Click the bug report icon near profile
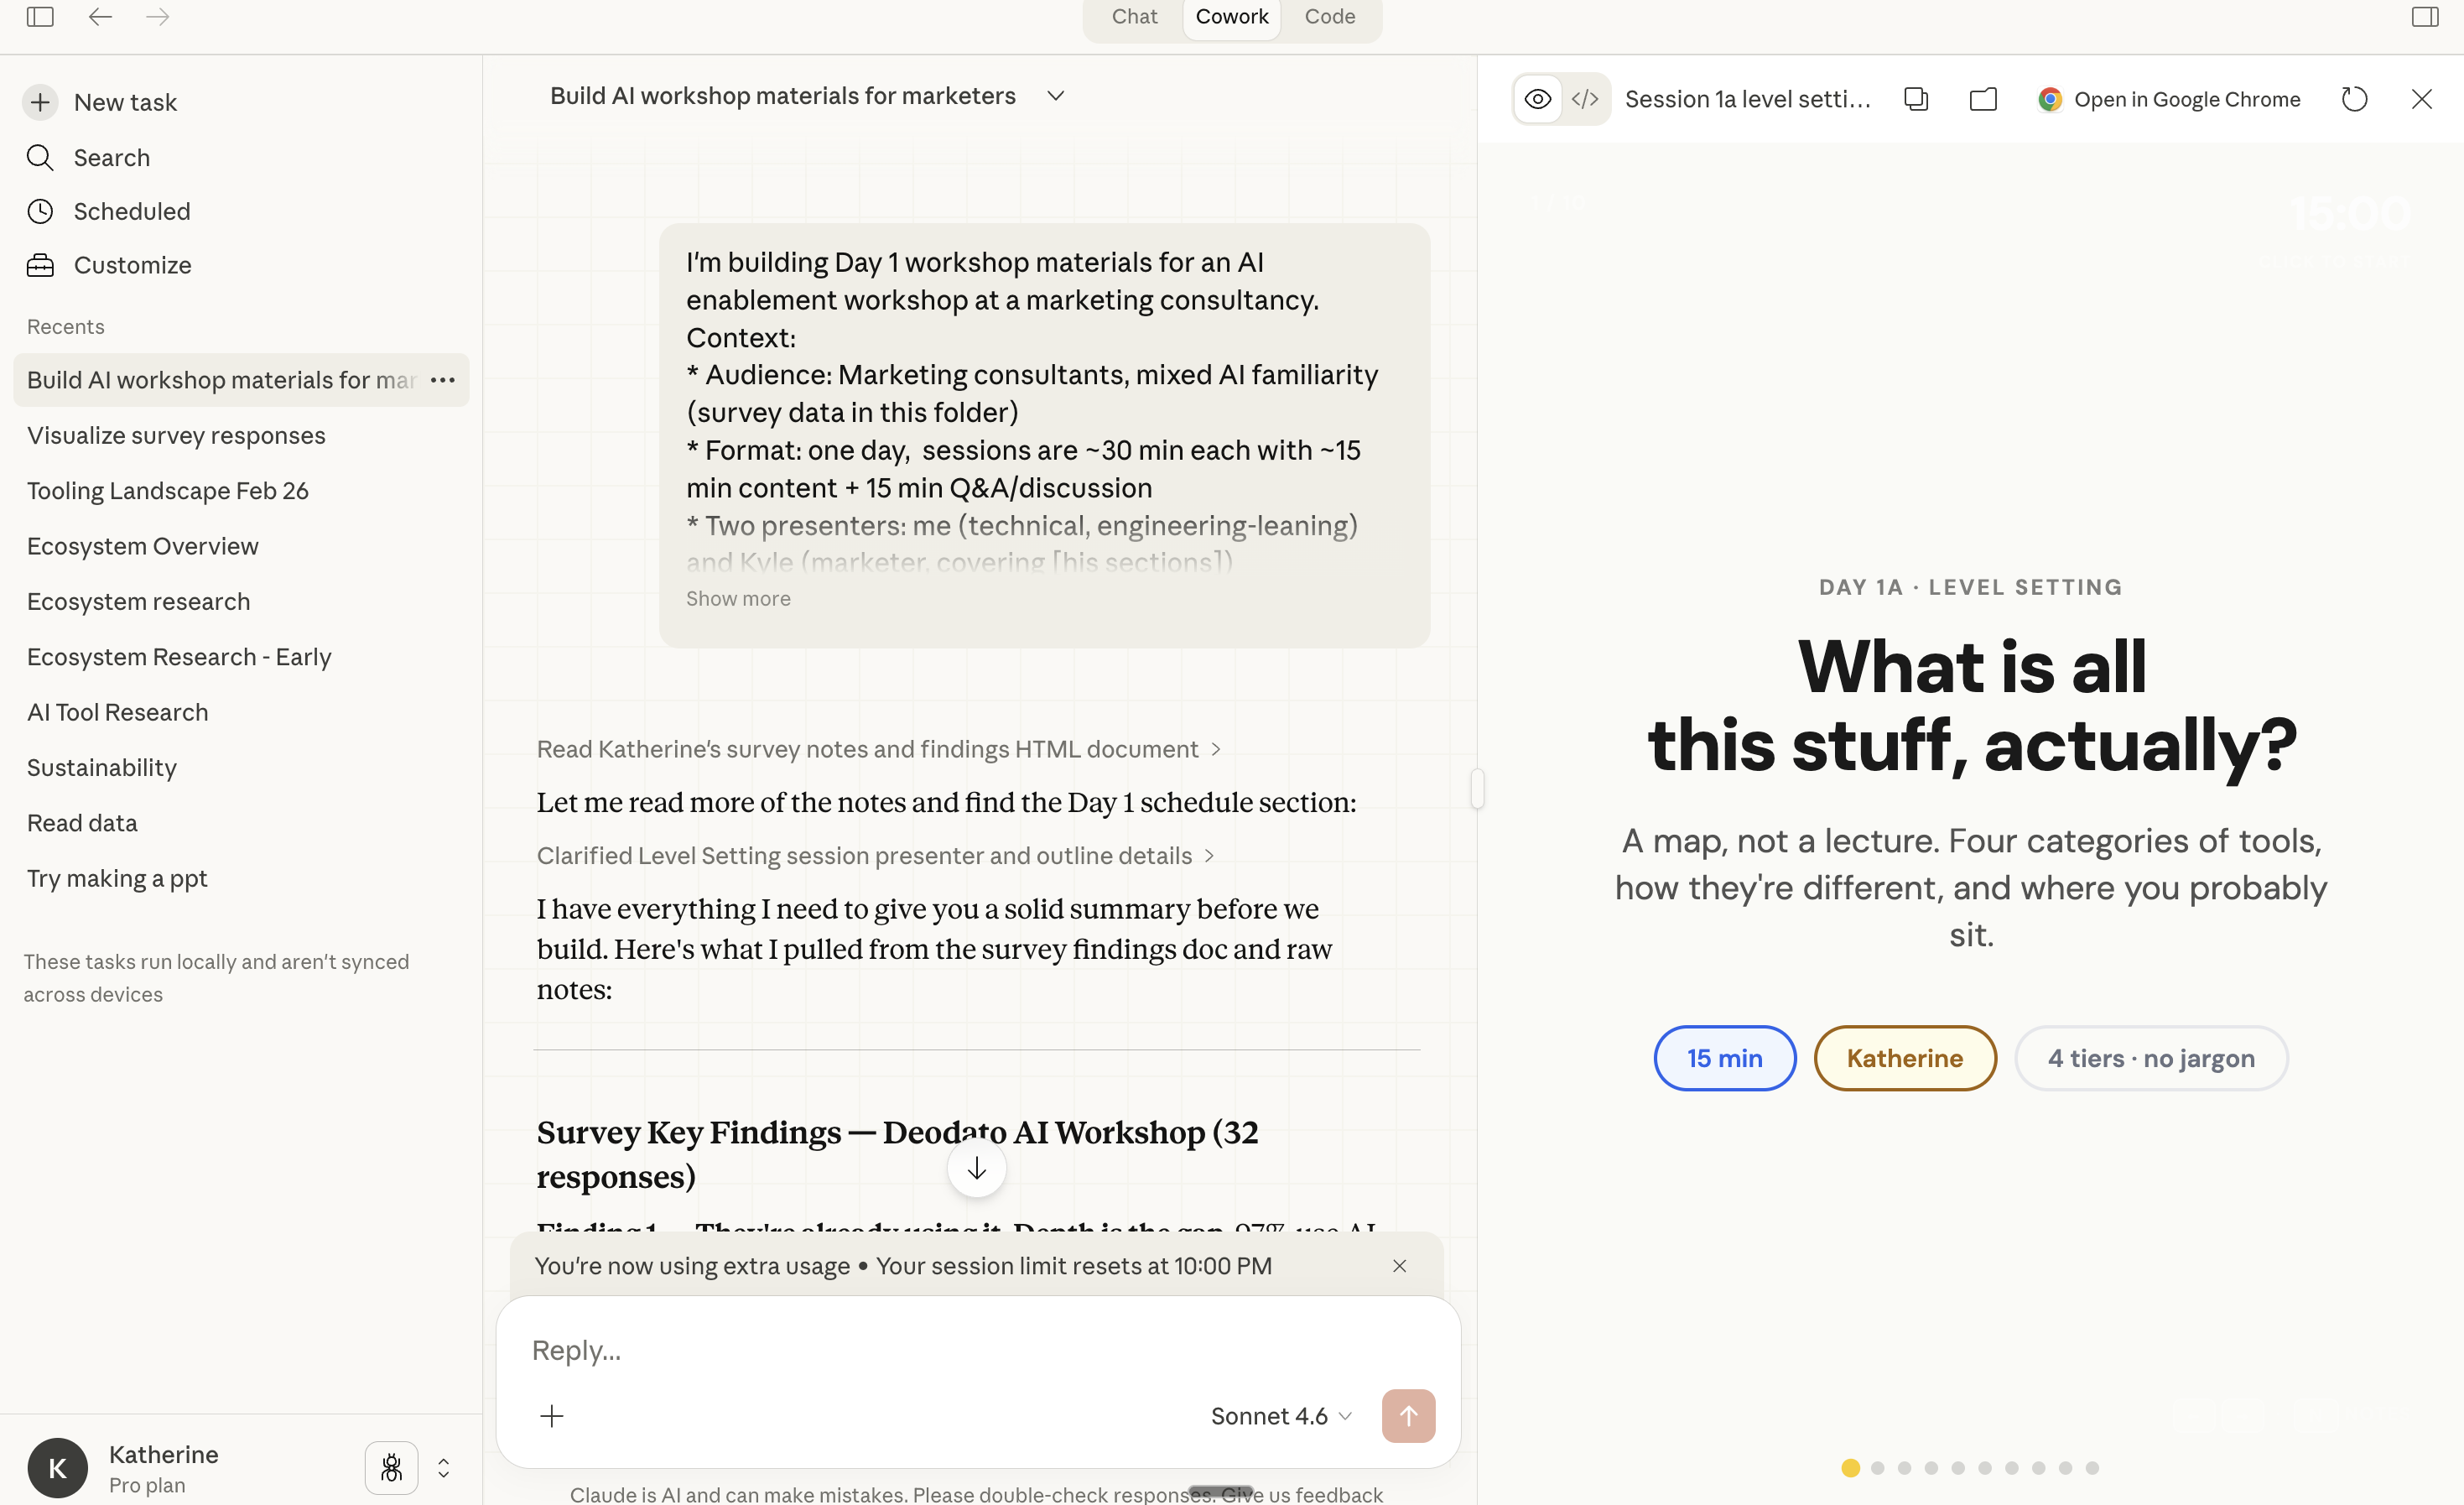The width and height of the screenshot is (2464, 1505). 391,1467
